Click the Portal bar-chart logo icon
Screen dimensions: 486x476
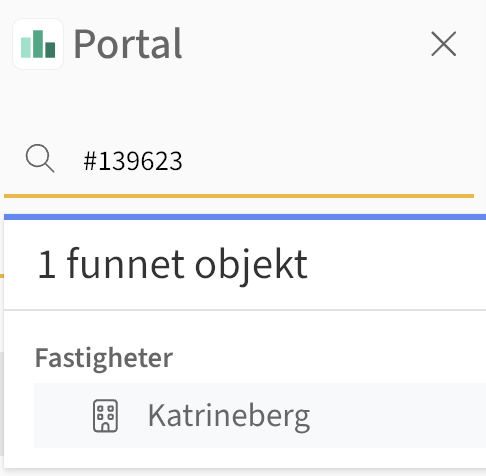pyautogui.click(x=38, y=44)
